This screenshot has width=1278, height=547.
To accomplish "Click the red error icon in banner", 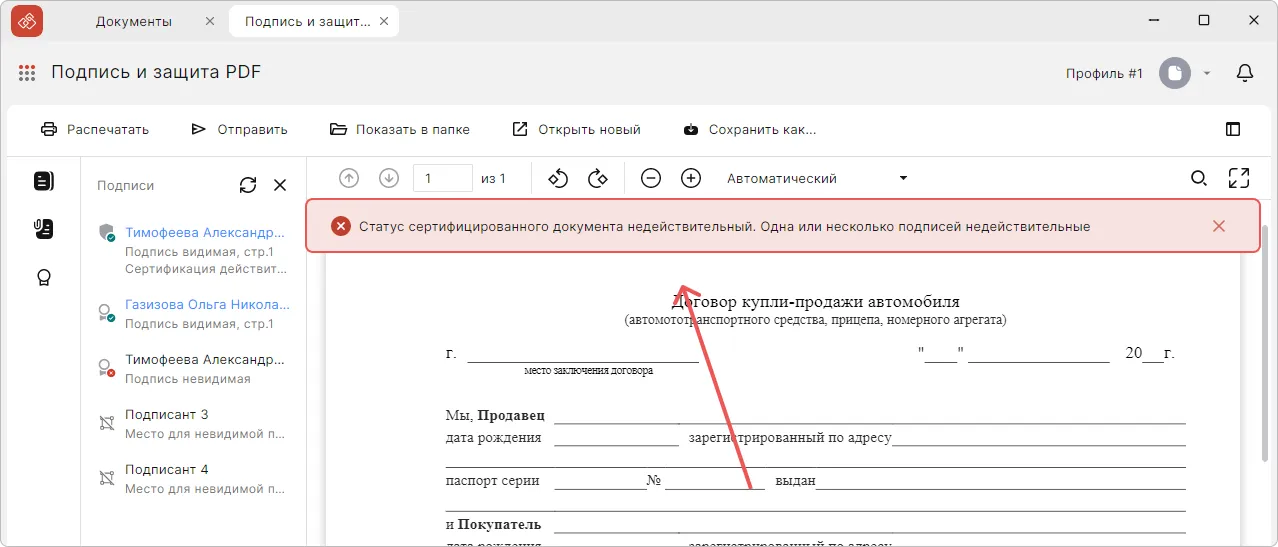I will click(341, 226).
